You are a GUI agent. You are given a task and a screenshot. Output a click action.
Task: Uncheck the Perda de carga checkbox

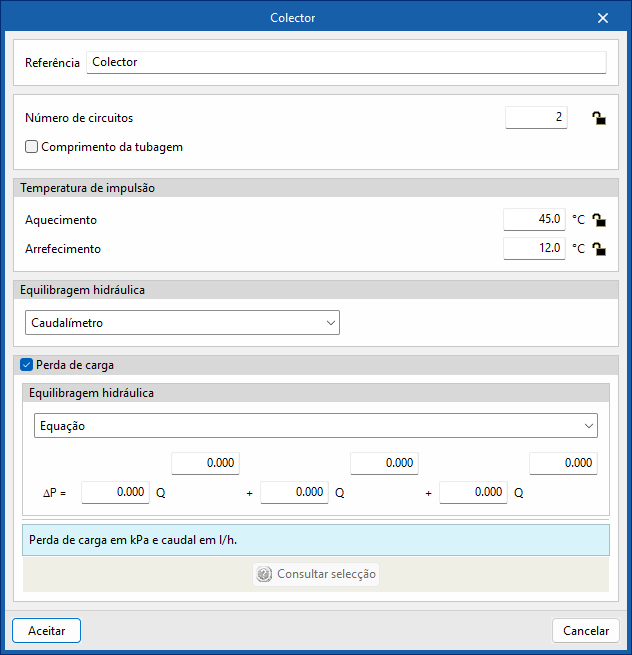pos(26,365)
